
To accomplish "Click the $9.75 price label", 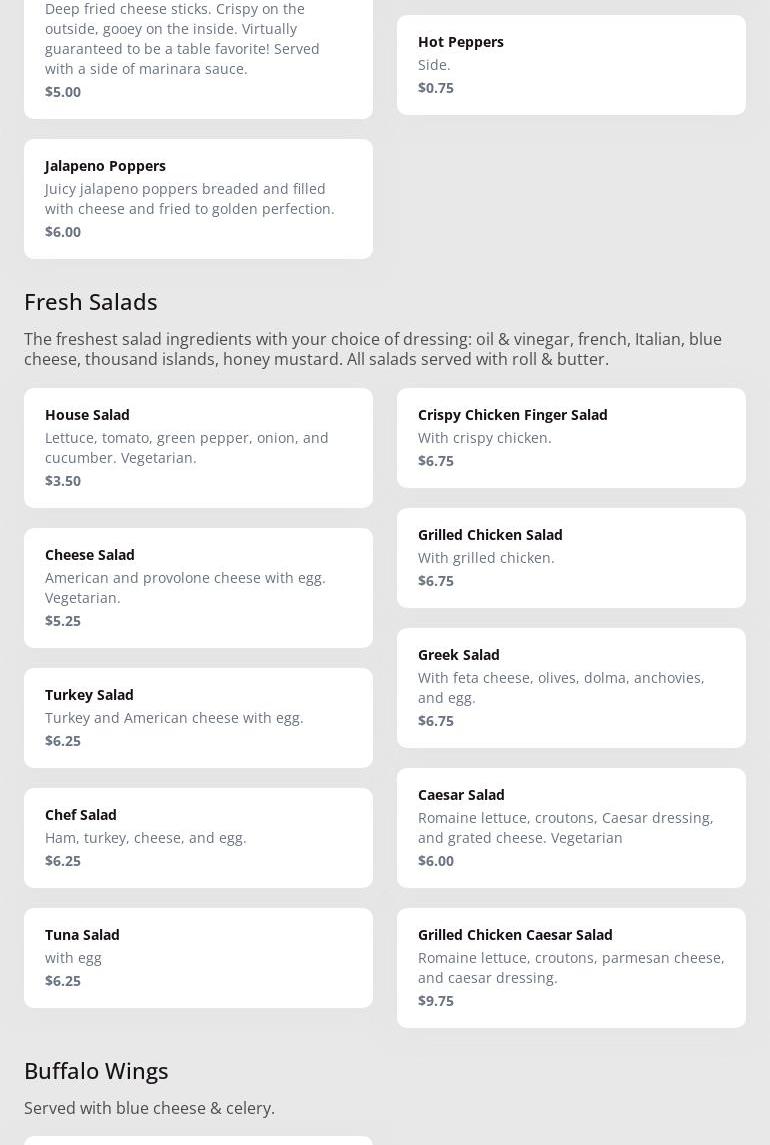I will point(436,1000).
